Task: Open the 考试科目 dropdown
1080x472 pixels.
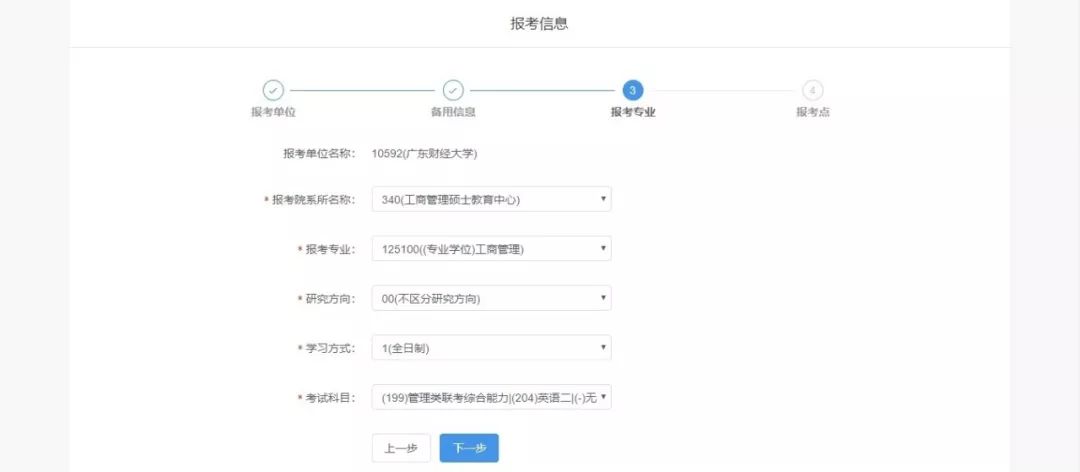Action: (x=491, y=397)
